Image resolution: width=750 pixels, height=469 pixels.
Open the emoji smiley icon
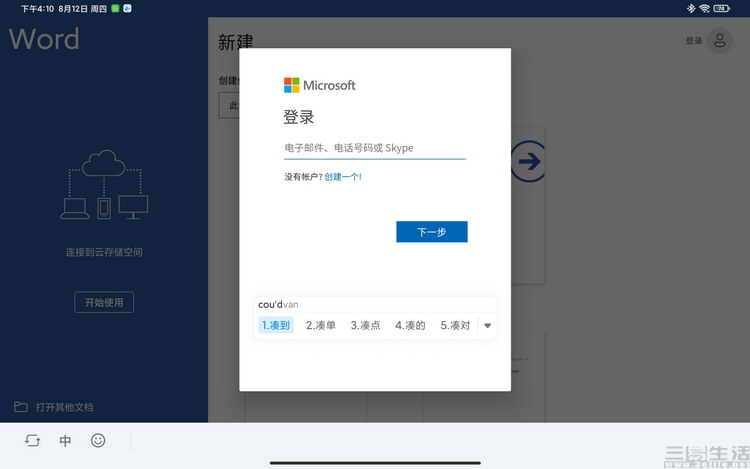point(98,440)
